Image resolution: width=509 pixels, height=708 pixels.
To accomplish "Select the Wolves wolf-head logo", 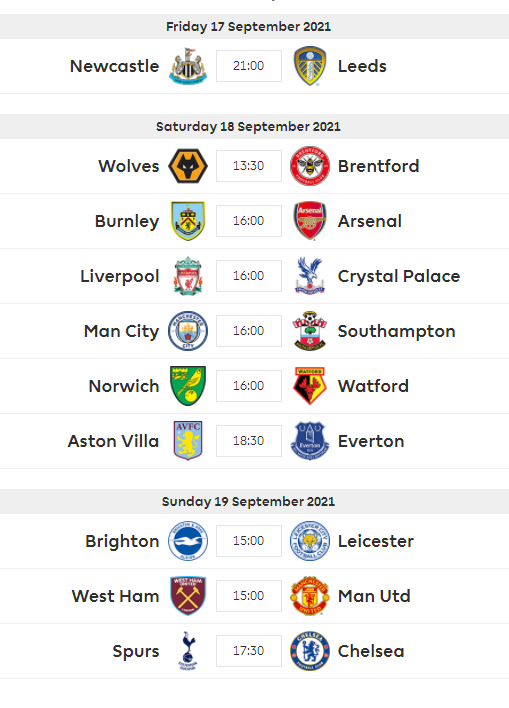I will coord(188,166).
